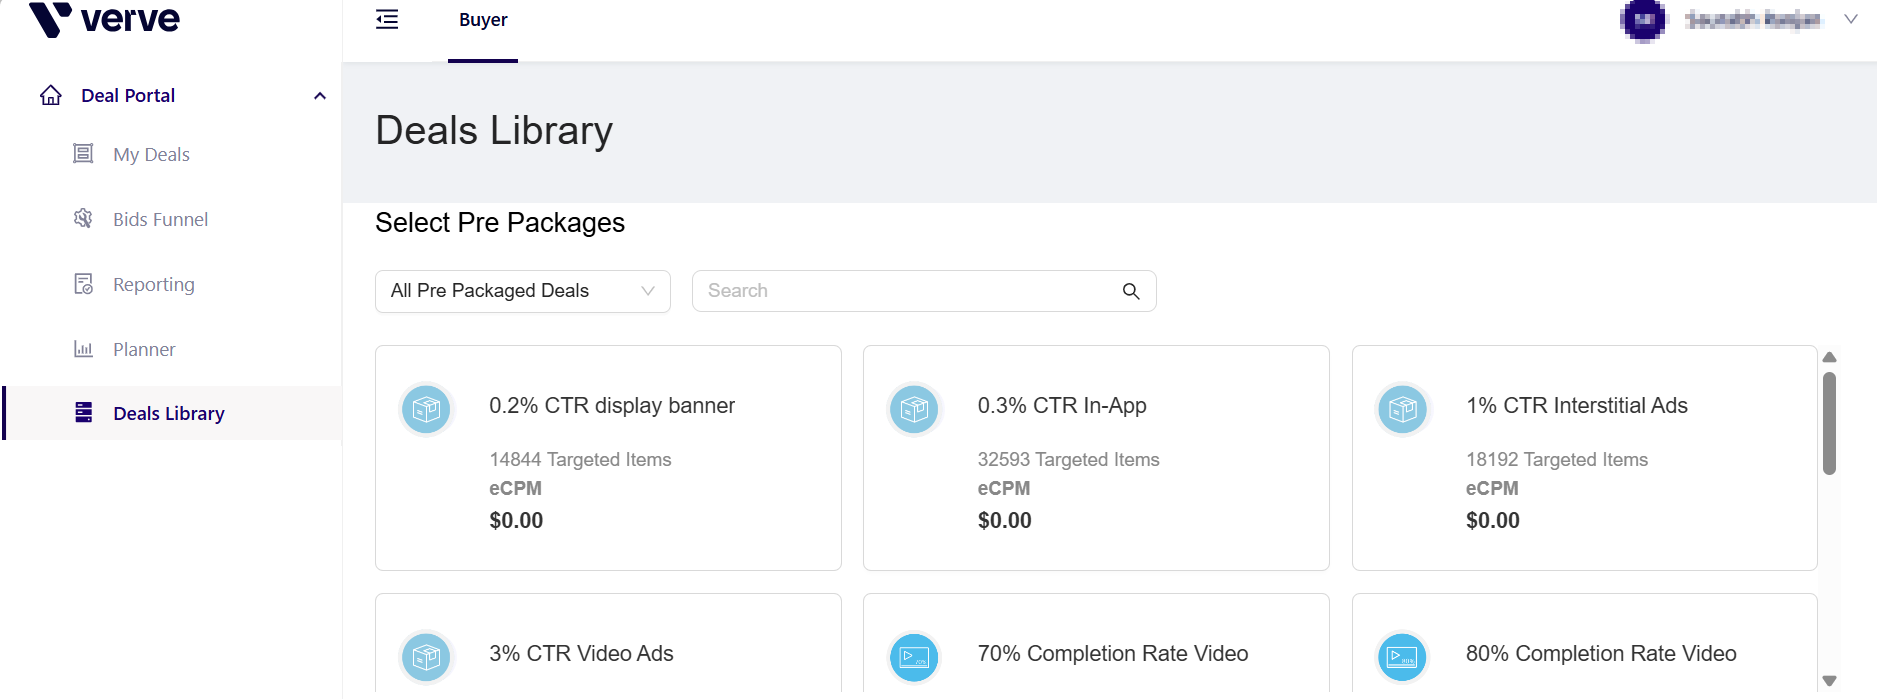Click the Deal Portal home icon
The width and height of the screenshot is (1877, 699).
pyautogui.click(x=51, y=95)
